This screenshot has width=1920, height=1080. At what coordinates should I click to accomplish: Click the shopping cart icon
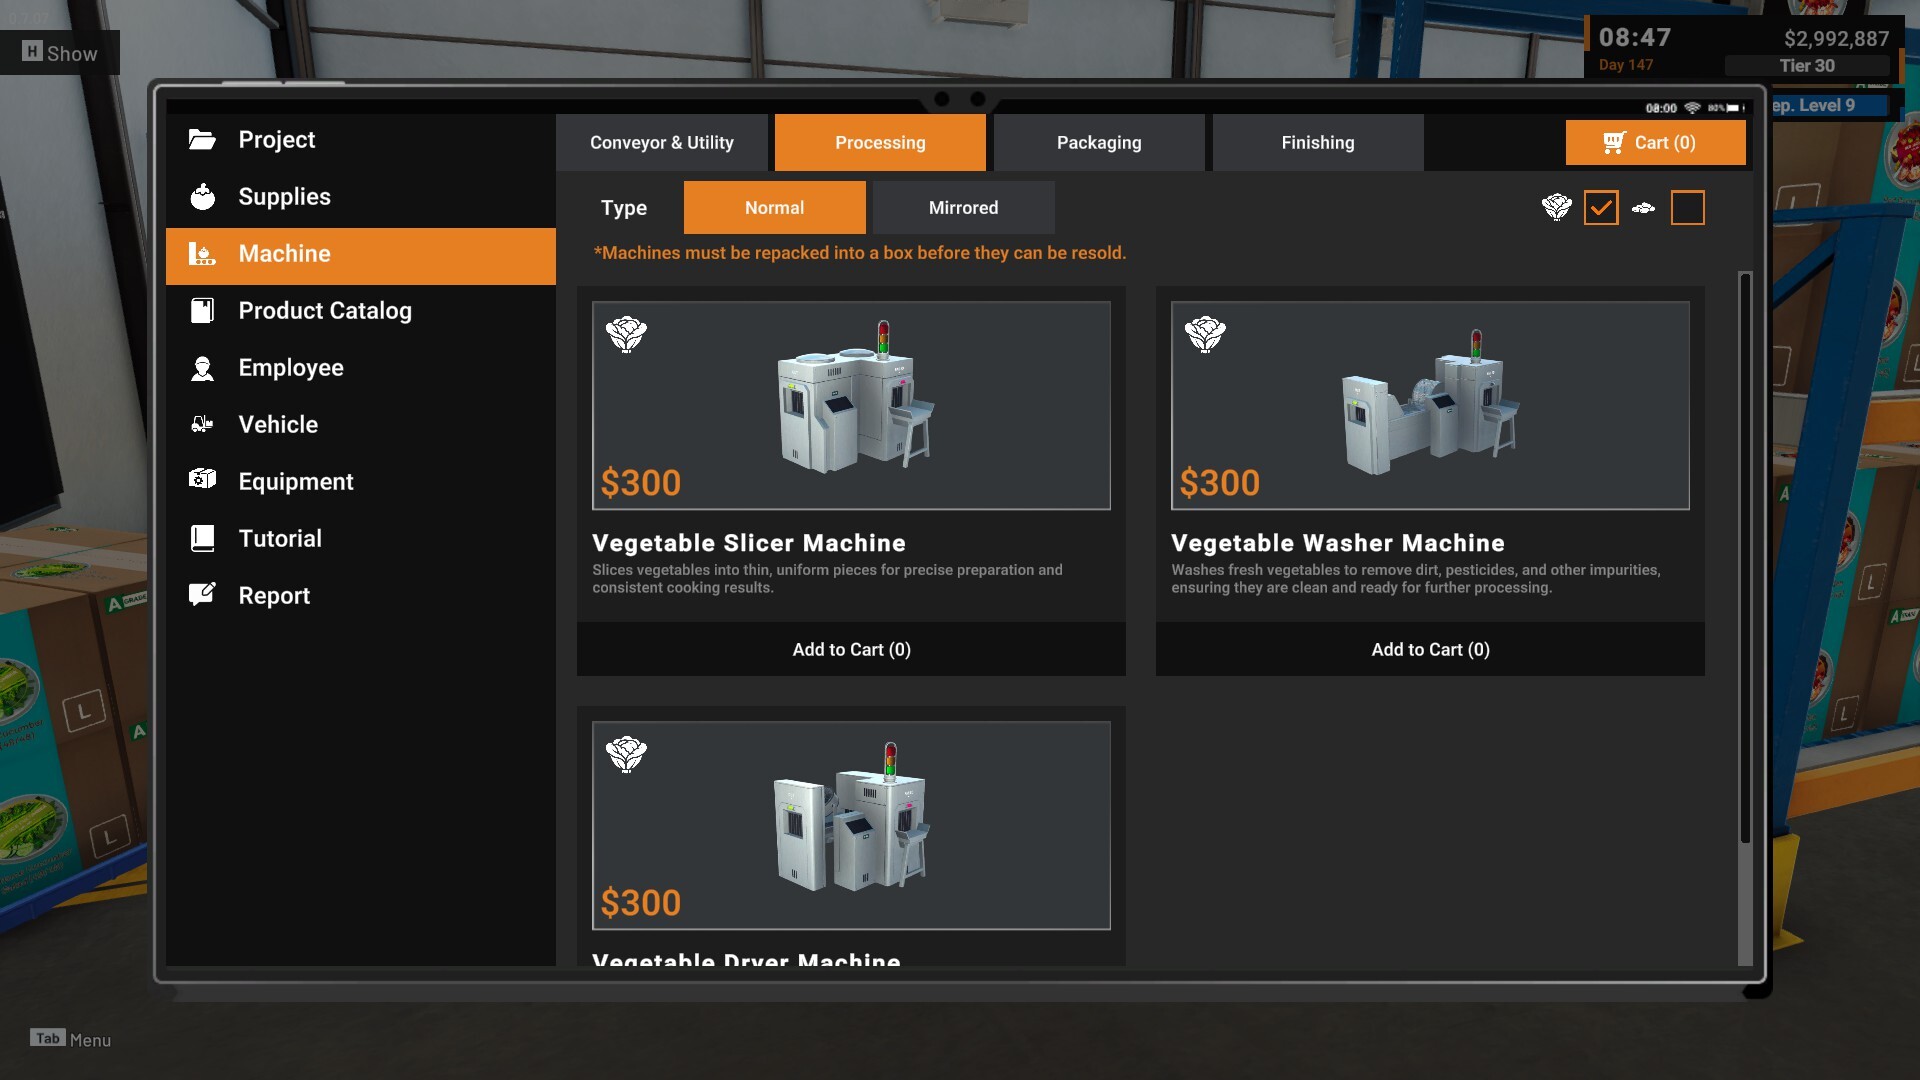[x=1614, y=143]
